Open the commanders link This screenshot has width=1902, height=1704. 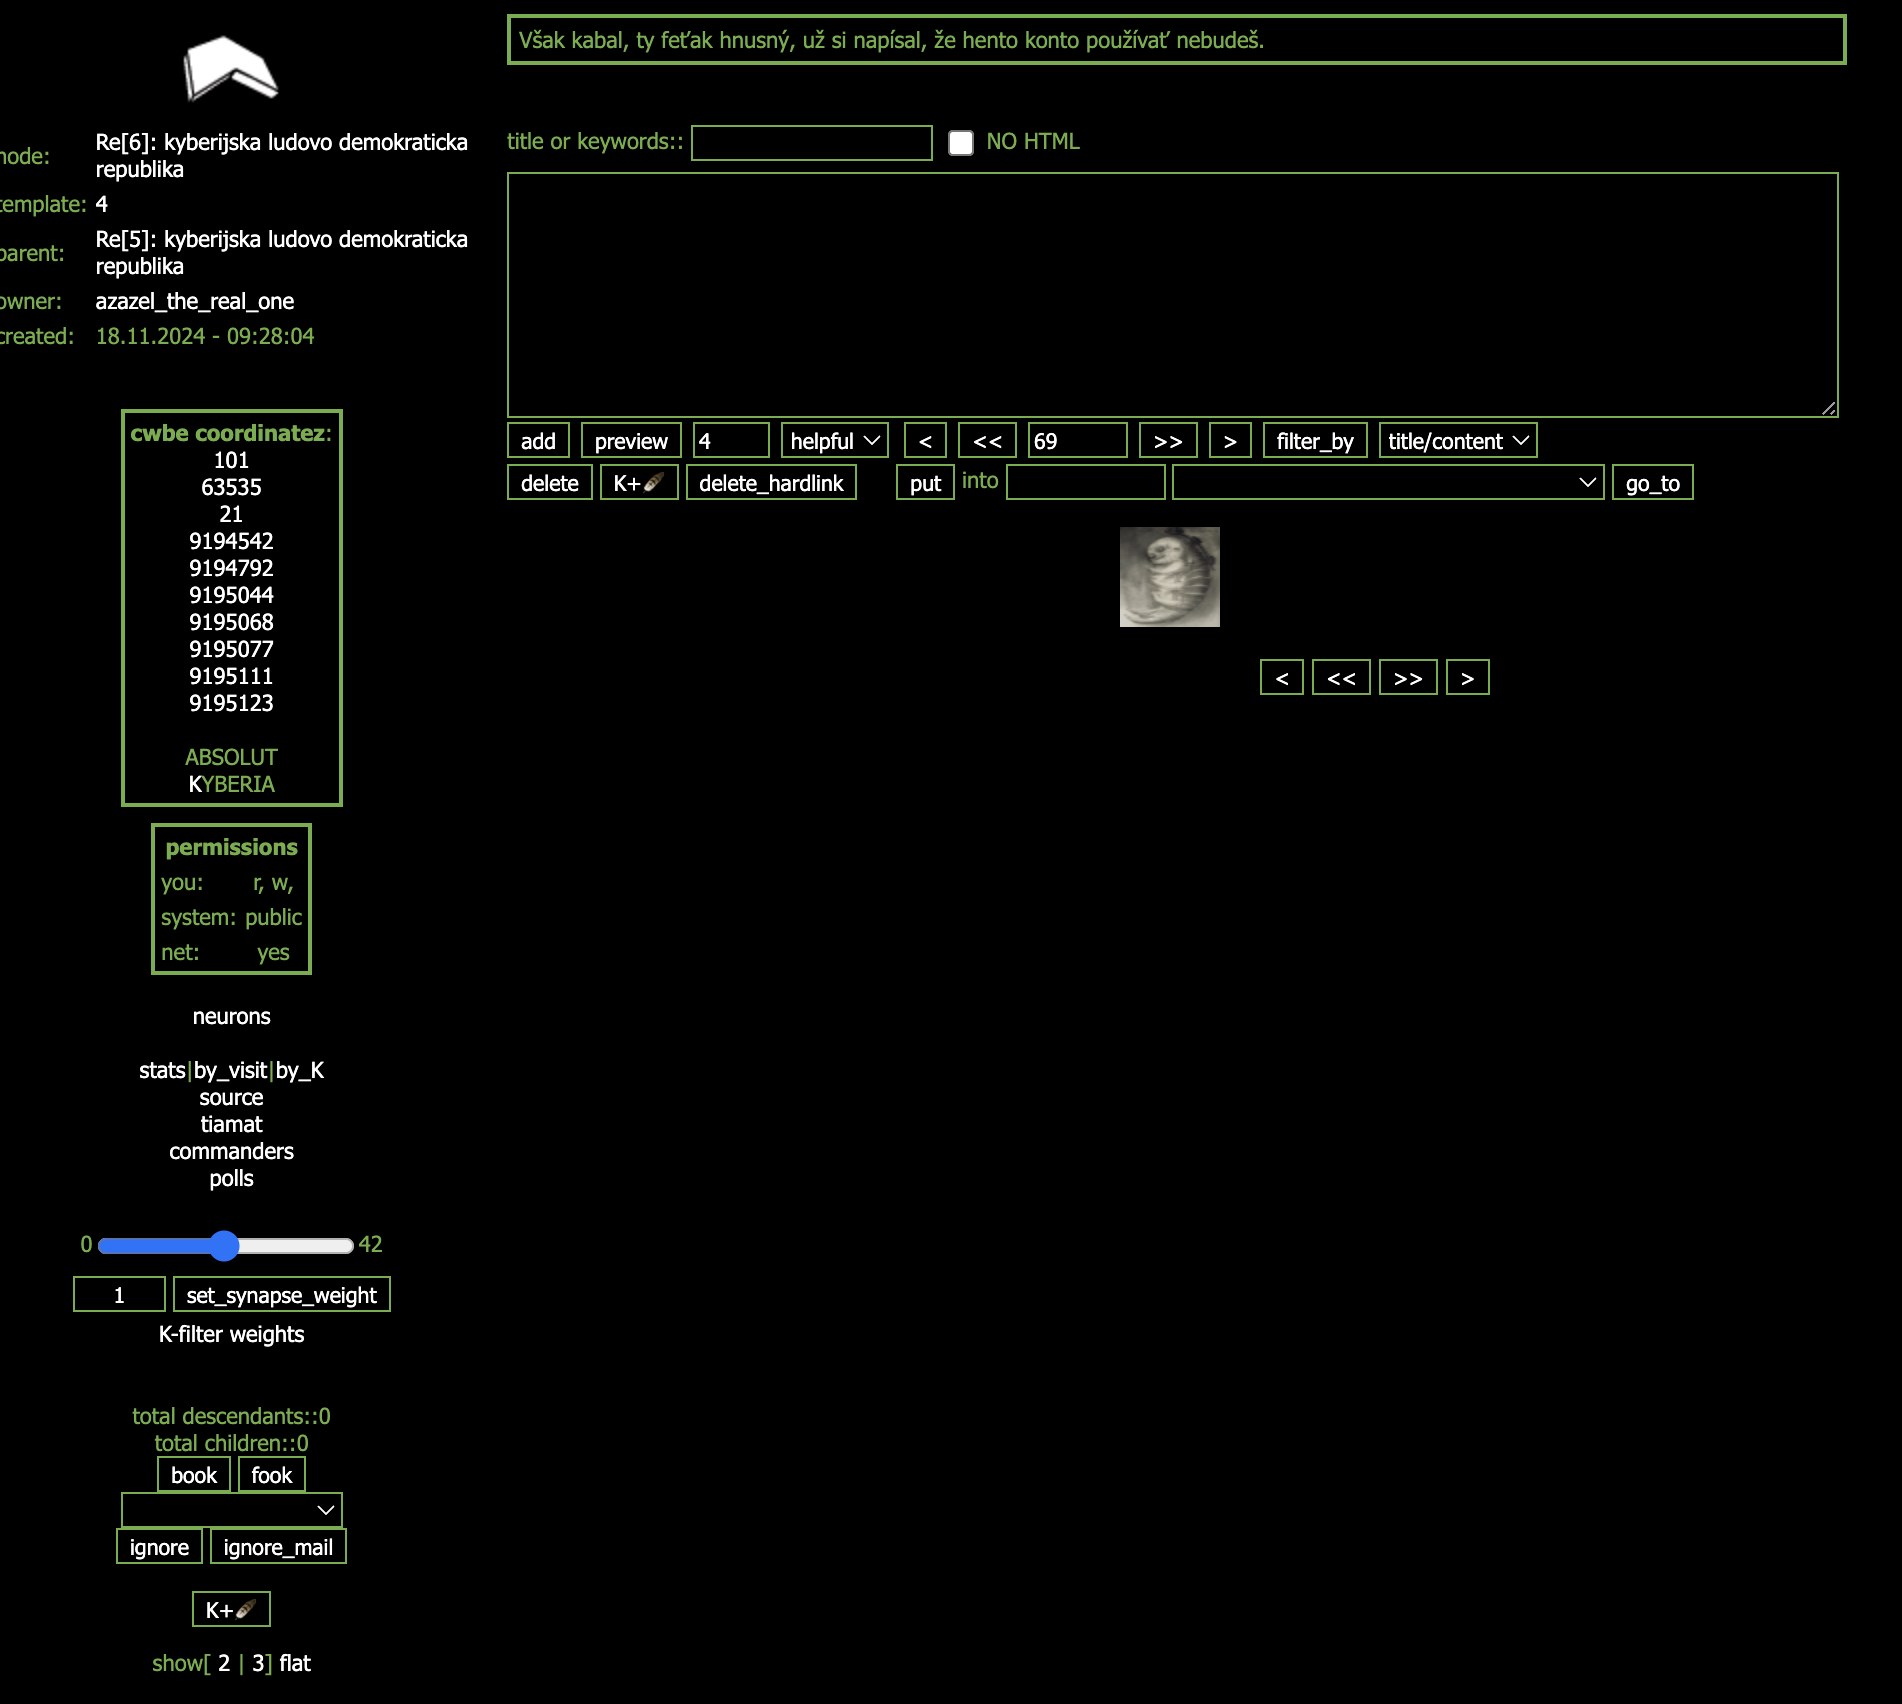(231, 1151)
